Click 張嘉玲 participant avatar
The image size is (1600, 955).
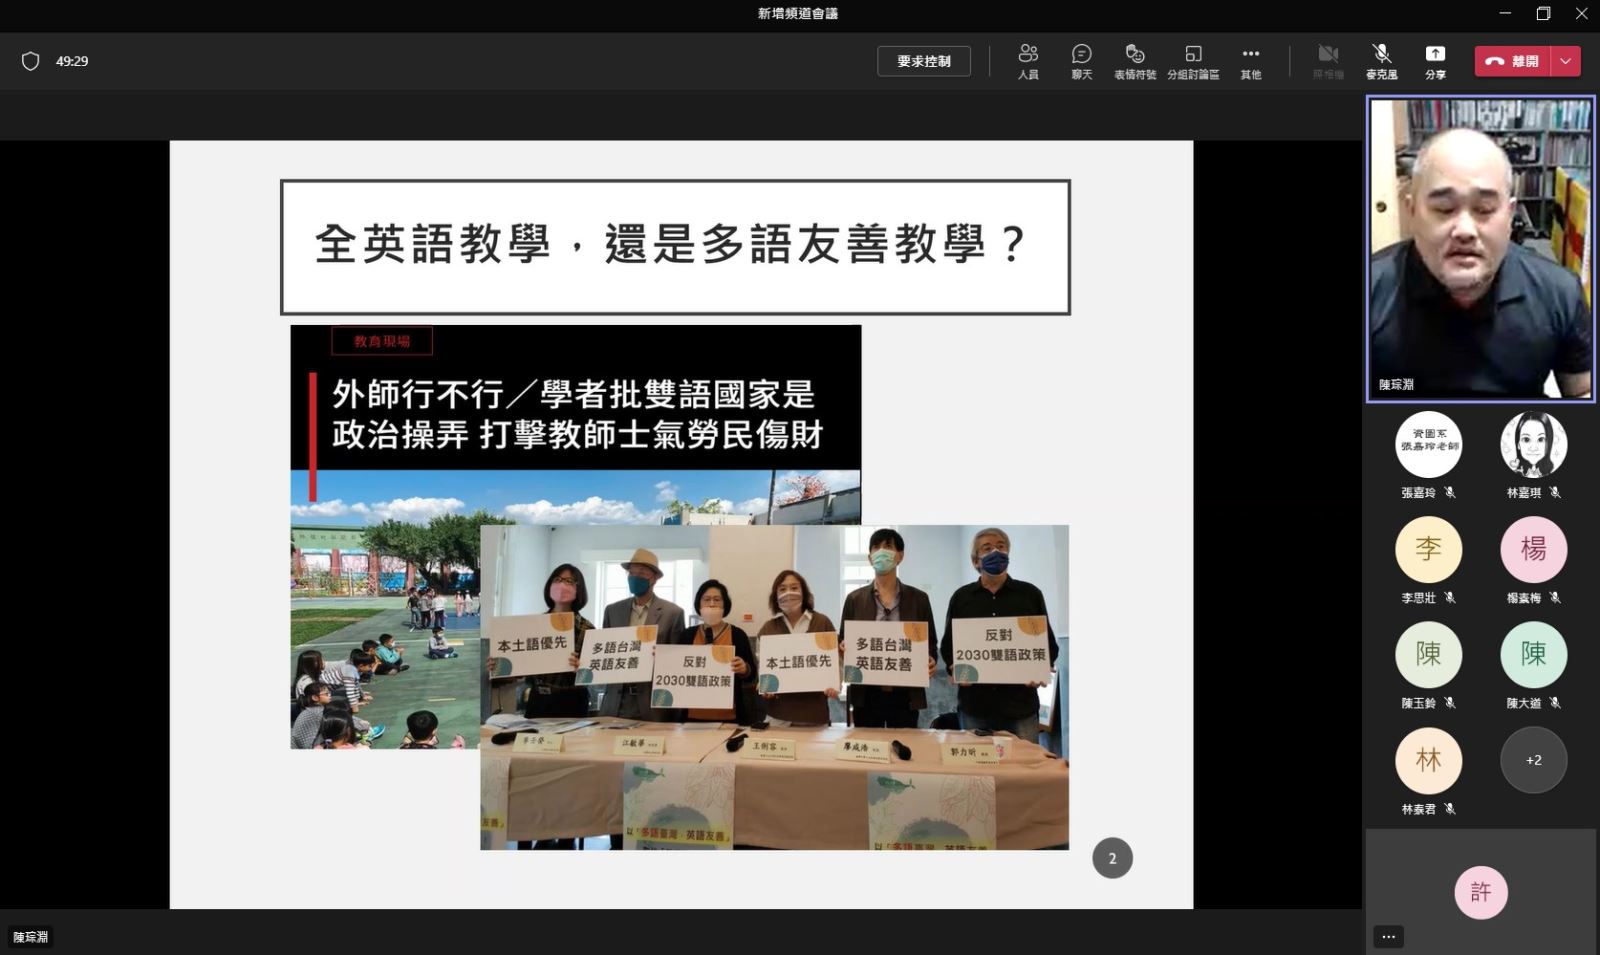pos(1428,444)
